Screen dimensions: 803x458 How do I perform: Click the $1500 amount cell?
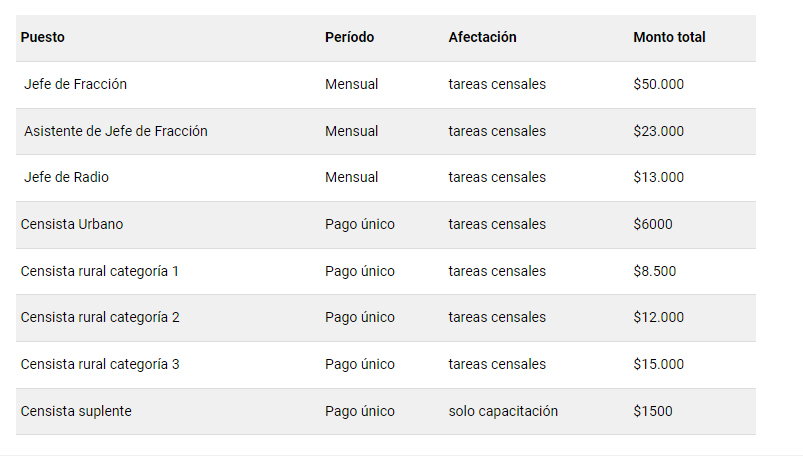coord(653,411)
